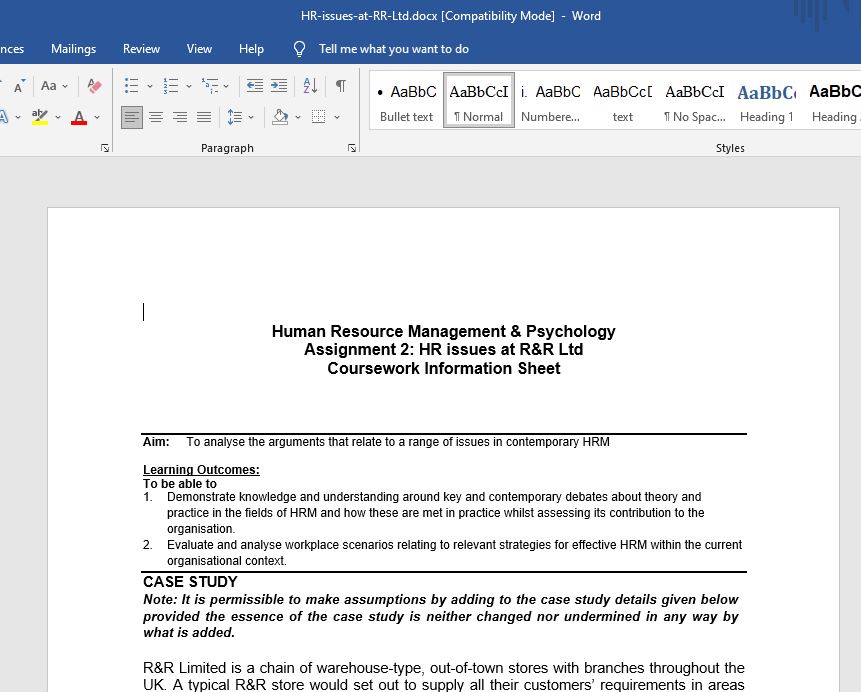The width and height of the screenshot is (861, 692).
Task: Open highlight color dropdown arrow
Action: pos(57,118)
